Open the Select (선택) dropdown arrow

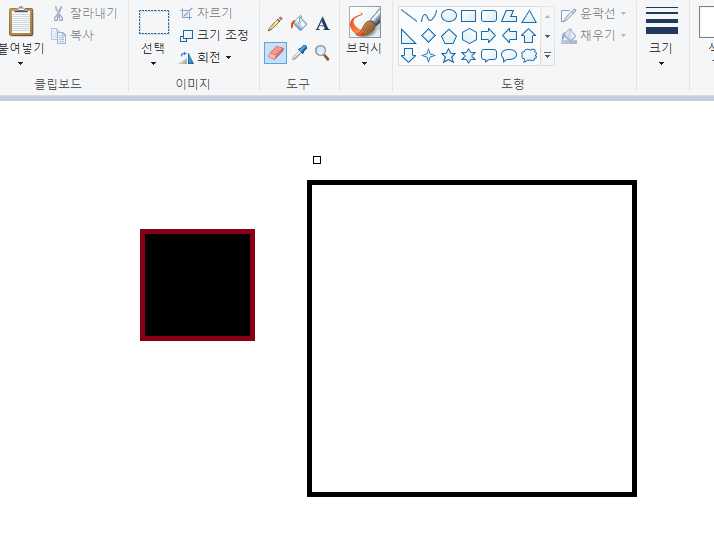153,64
